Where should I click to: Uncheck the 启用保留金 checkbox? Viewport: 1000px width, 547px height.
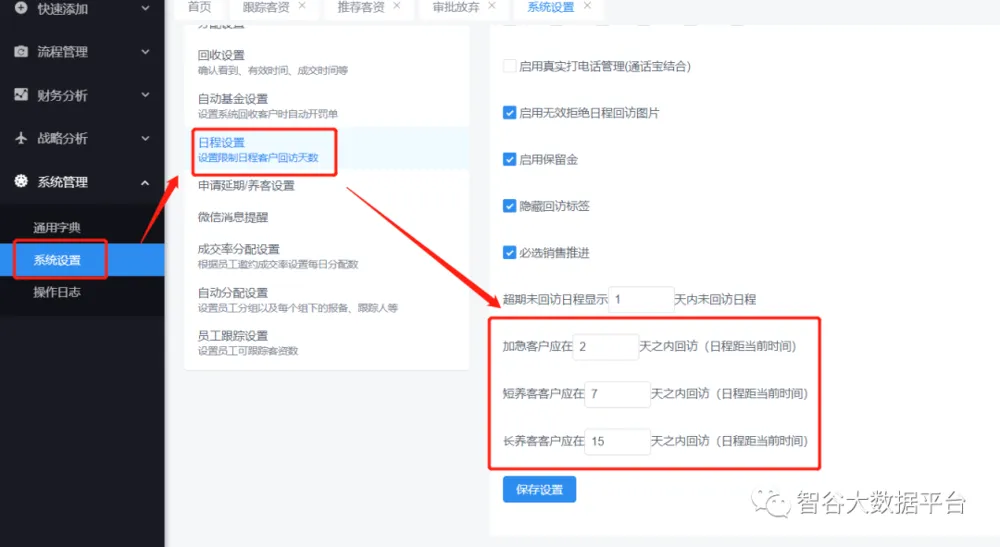point(509,159)
